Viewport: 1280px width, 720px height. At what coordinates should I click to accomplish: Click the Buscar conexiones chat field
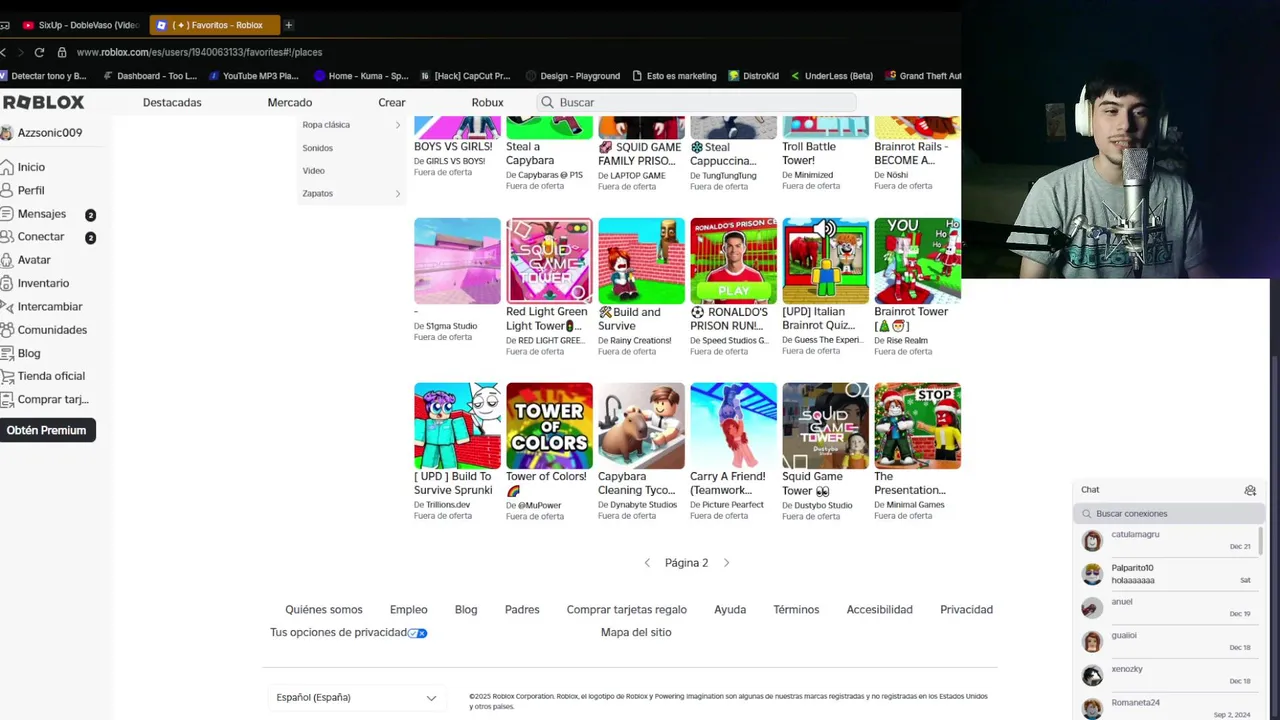(1169, 514)
